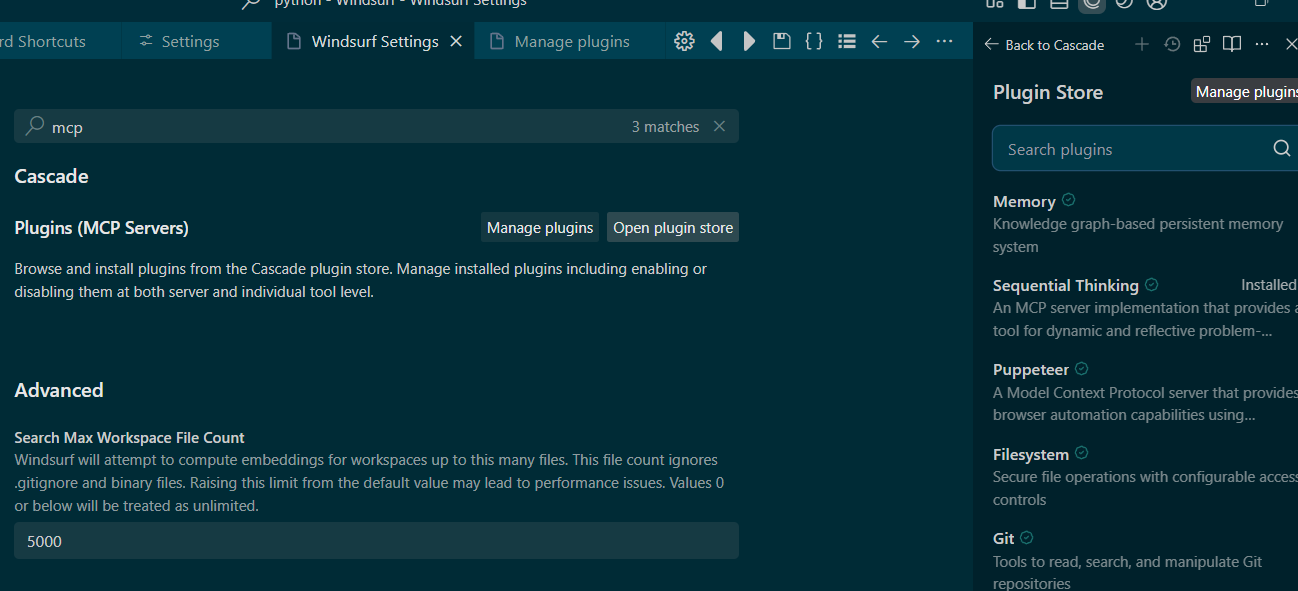Viewport: 1298px width, 591px height.
Task: Open Cascade conversation history clock icon
Action: point(1172,44)
